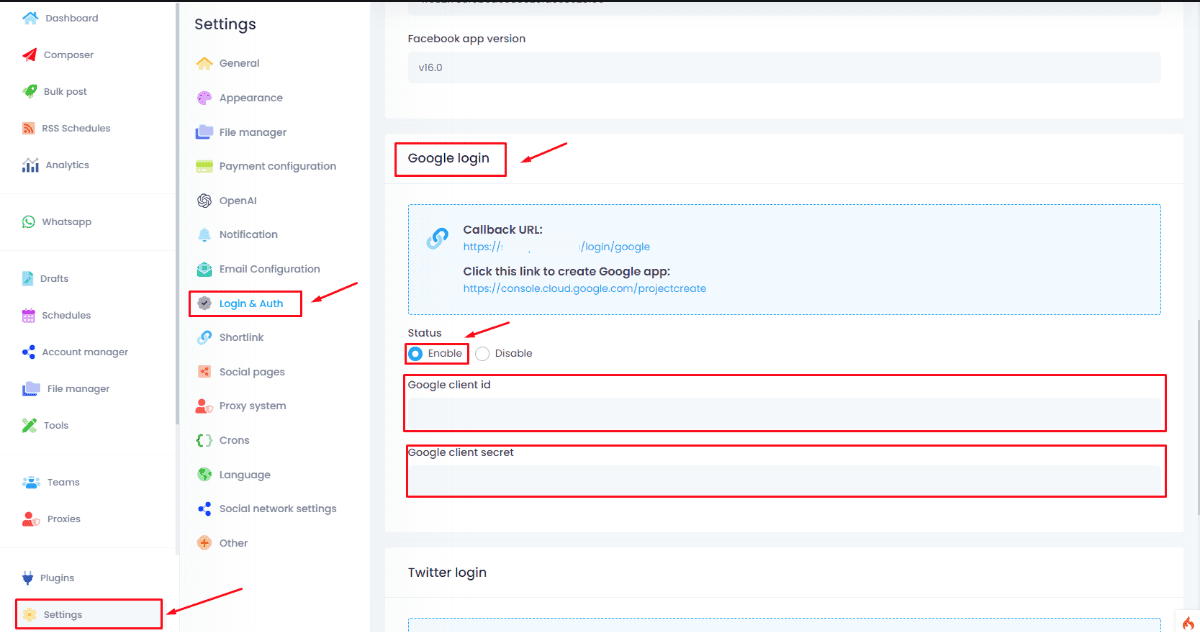Click the OpenAI logo icon

(x=204, y=200)
